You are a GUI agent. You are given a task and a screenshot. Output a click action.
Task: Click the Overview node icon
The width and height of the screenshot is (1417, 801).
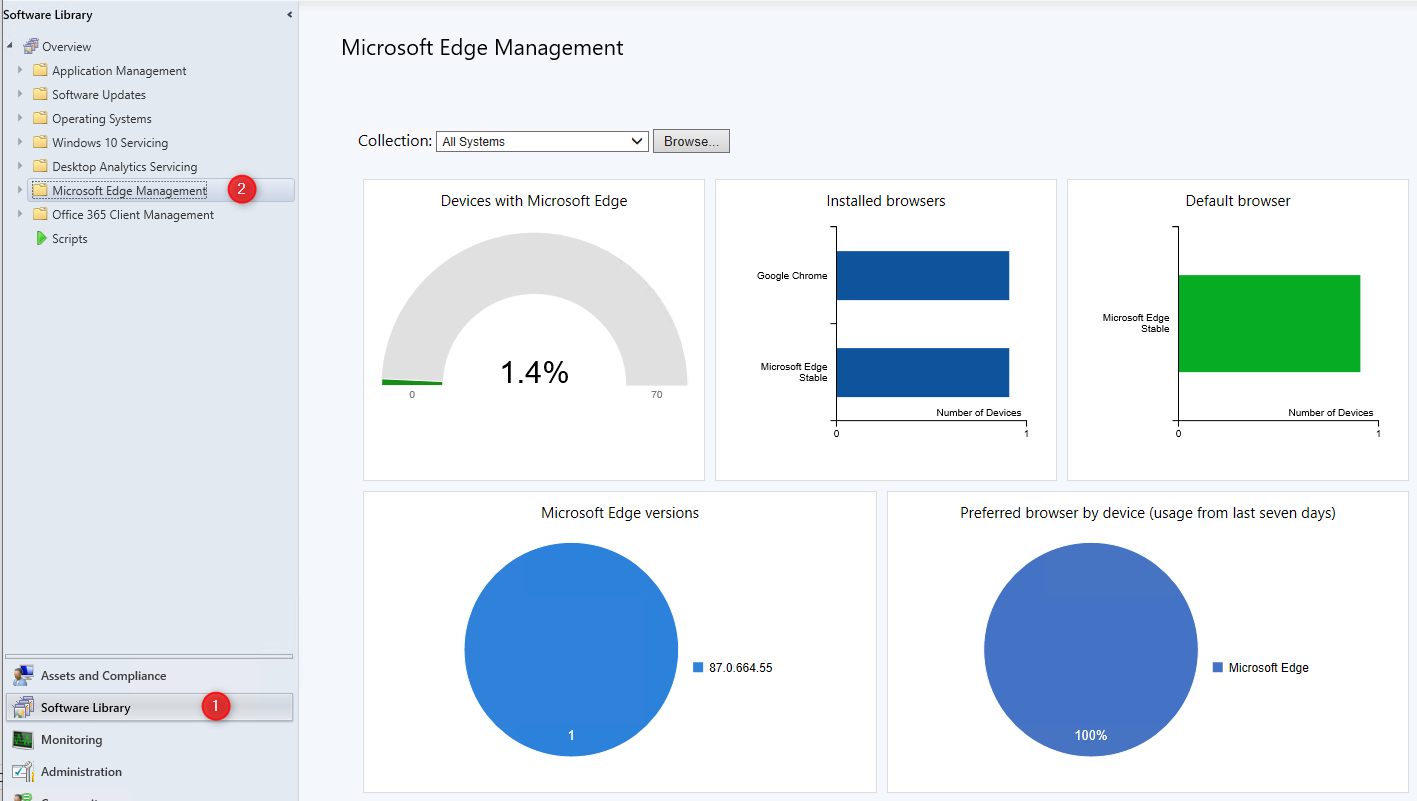pos(31,47)
